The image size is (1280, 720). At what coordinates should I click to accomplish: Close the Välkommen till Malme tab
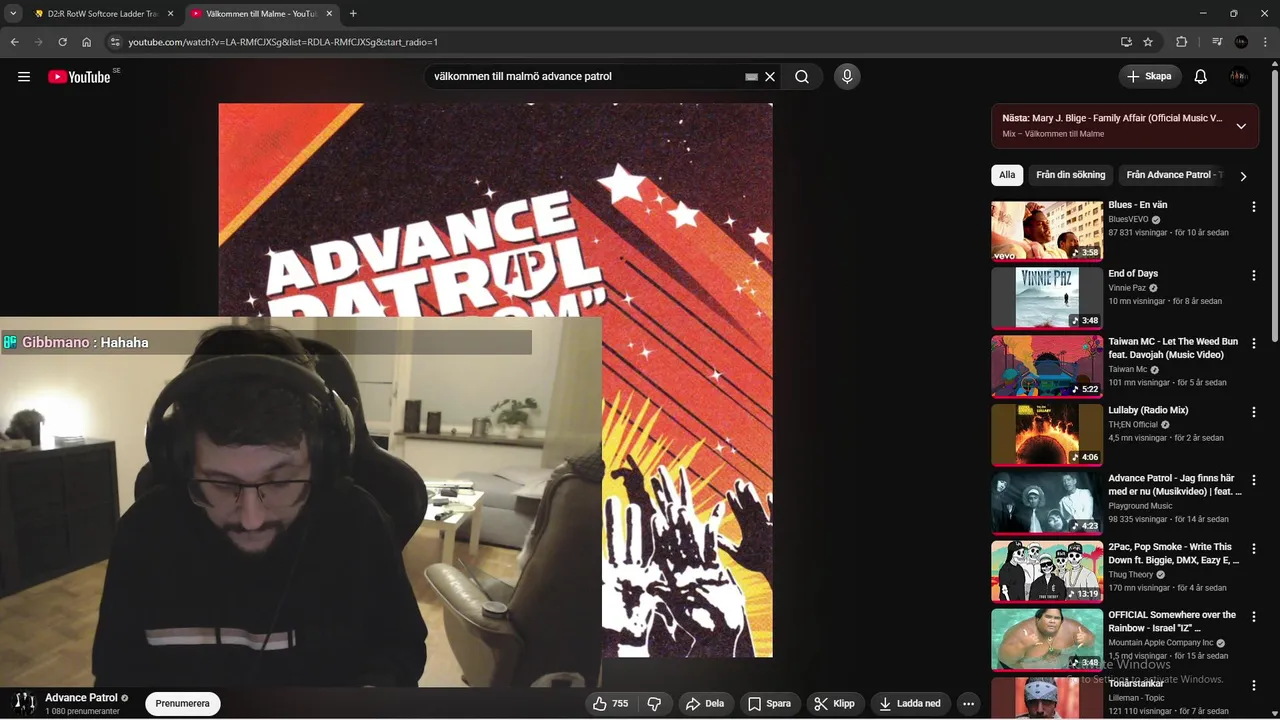click(x=329, y=14)
